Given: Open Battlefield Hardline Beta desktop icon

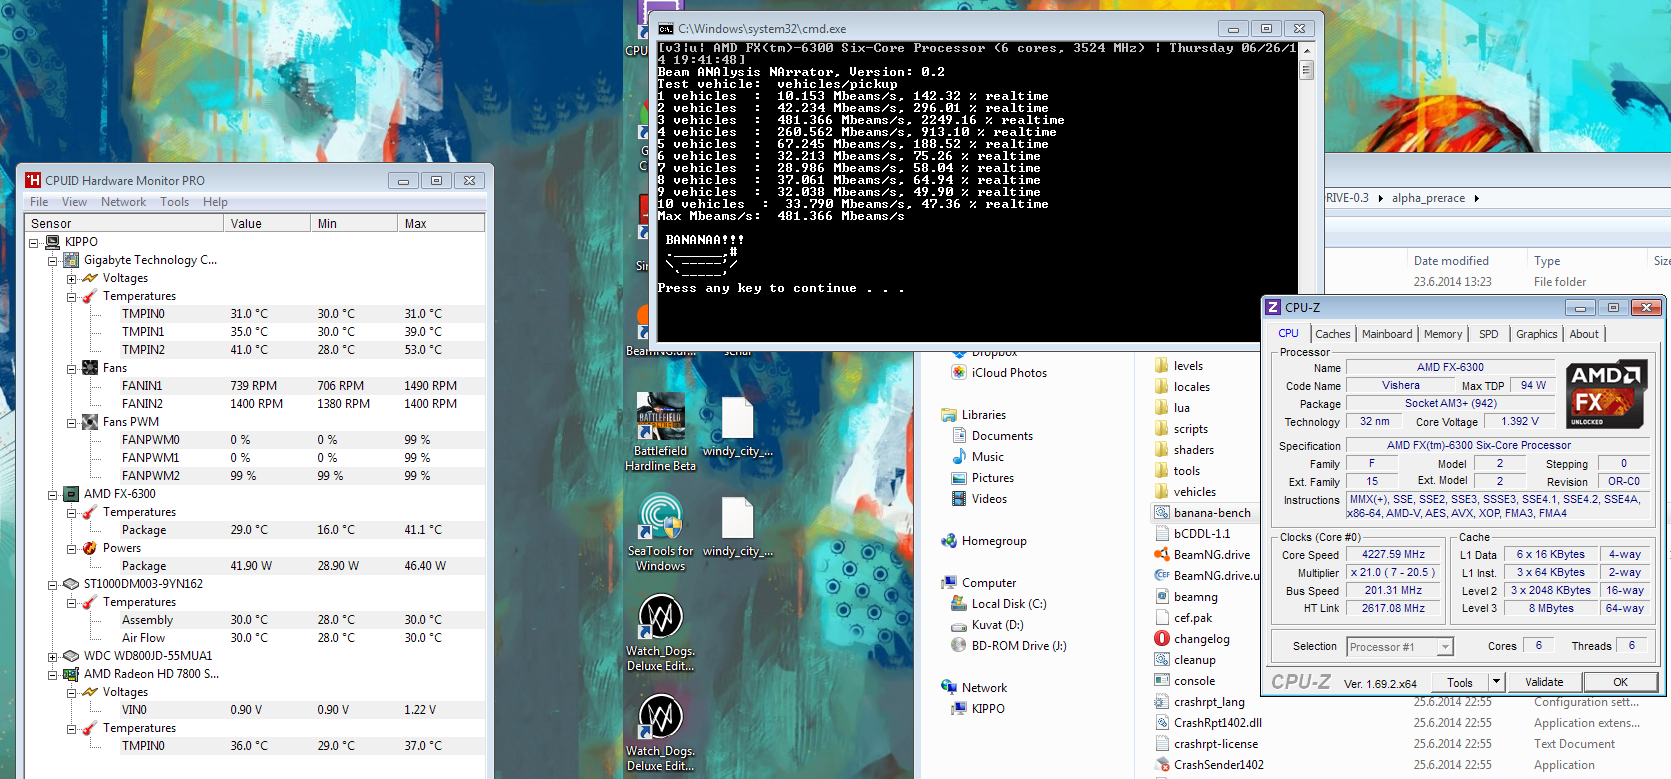Looking at the screenshot, I should click(x=660, y=431).
